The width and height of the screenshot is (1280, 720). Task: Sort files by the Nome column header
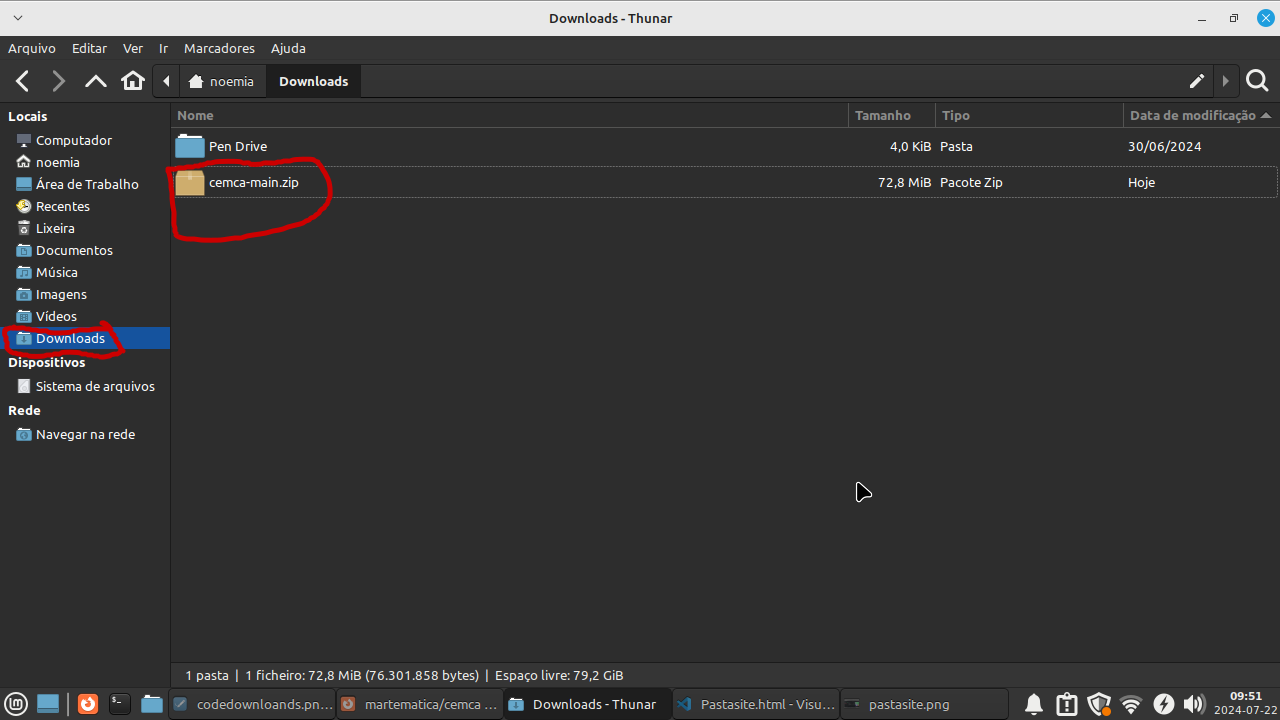(x=509, y=115)
